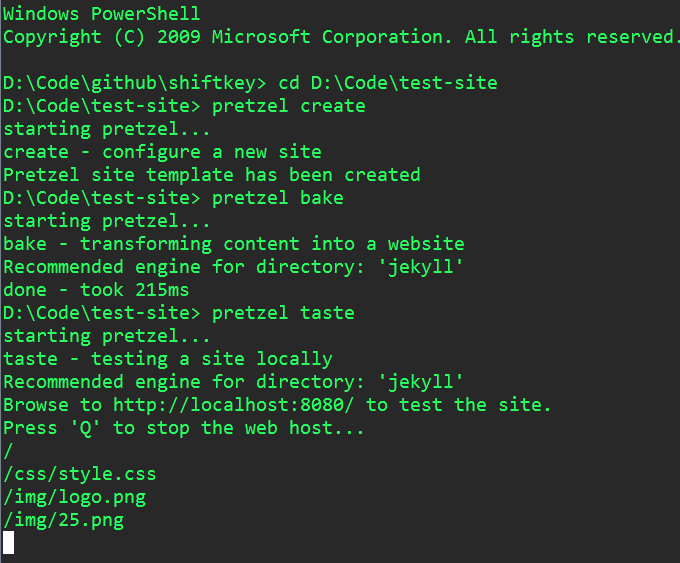Click the 'pretzel taste' command text

point(283,313)
